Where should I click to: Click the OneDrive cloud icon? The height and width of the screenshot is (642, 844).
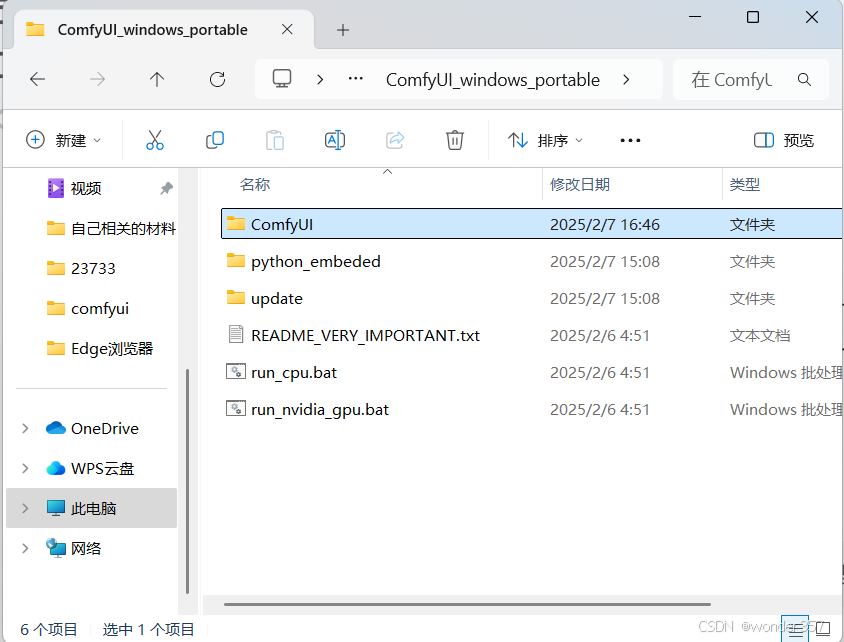click(x=55, y=428)
